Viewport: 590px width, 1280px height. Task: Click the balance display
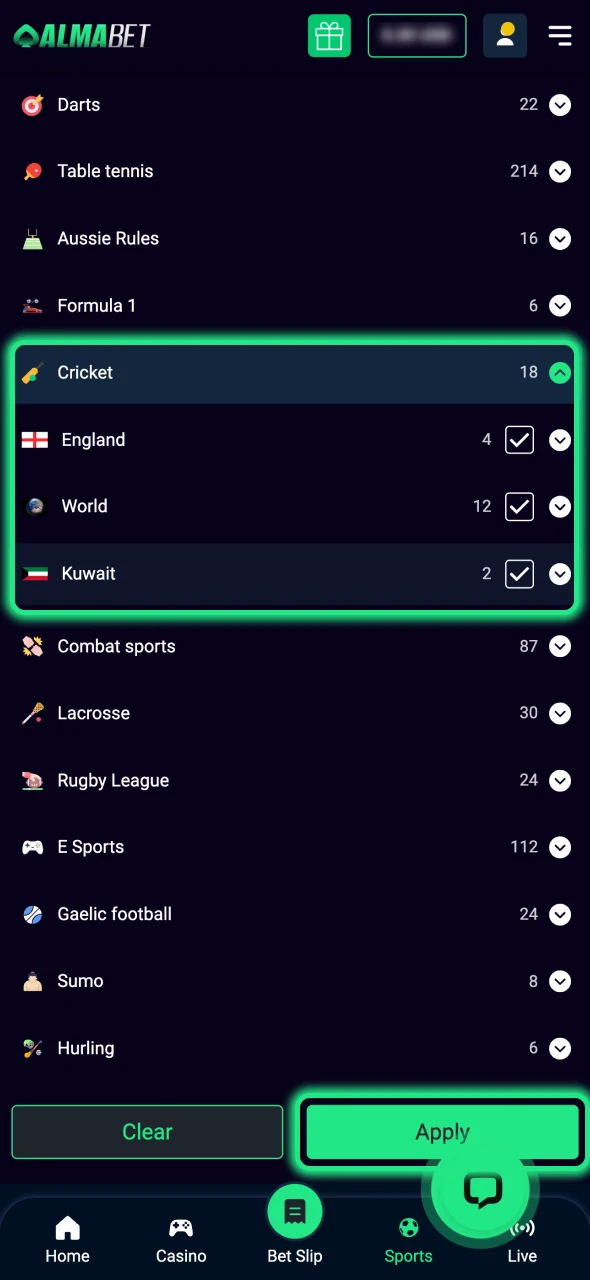pos(417,36)
